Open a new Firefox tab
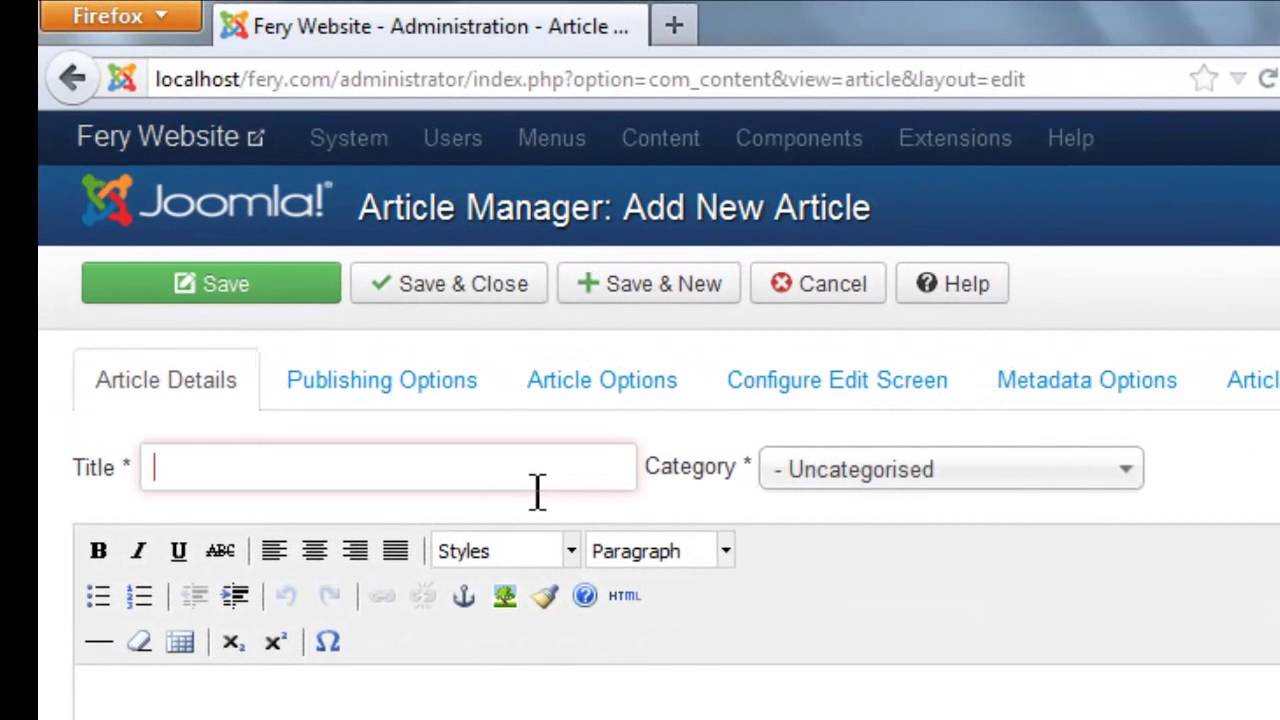1280x720 pixels. point(674,26)
